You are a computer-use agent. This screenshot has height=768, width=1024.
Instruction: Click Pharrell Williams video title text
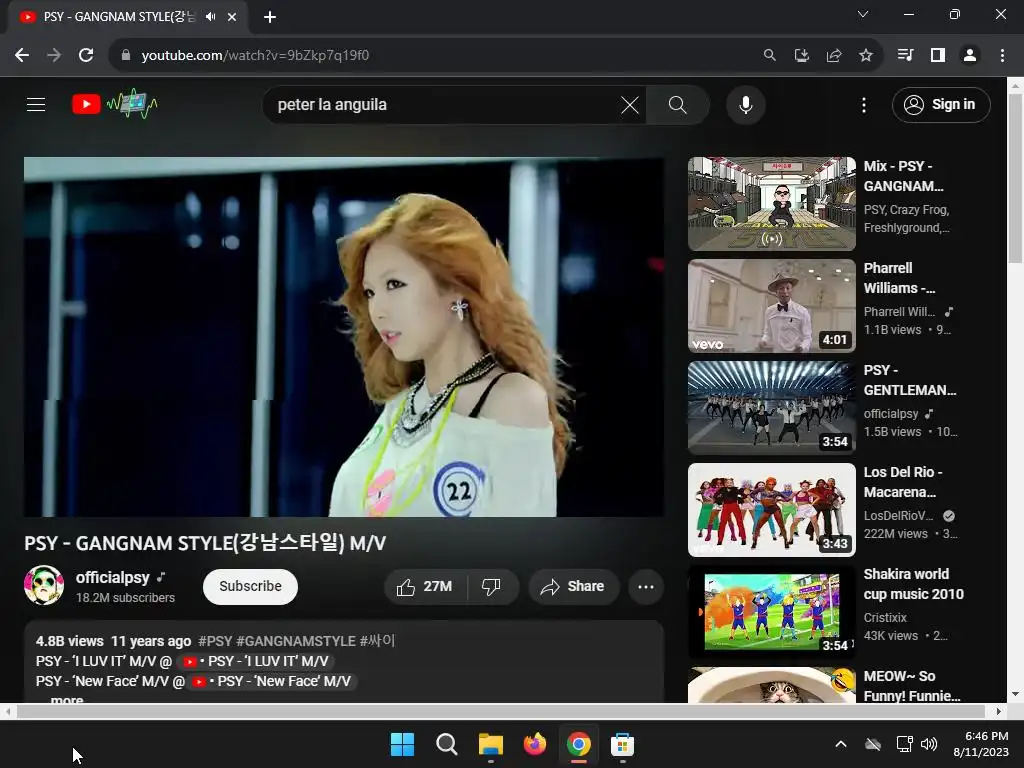(x=899, y=278)
